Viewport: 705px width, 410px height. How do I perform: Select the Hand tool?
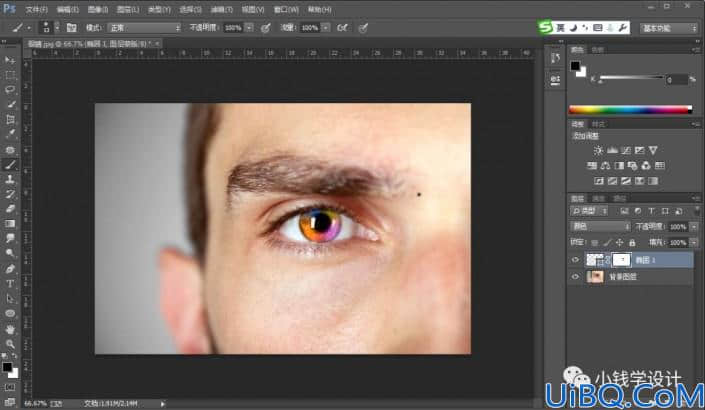click(10, 329)
